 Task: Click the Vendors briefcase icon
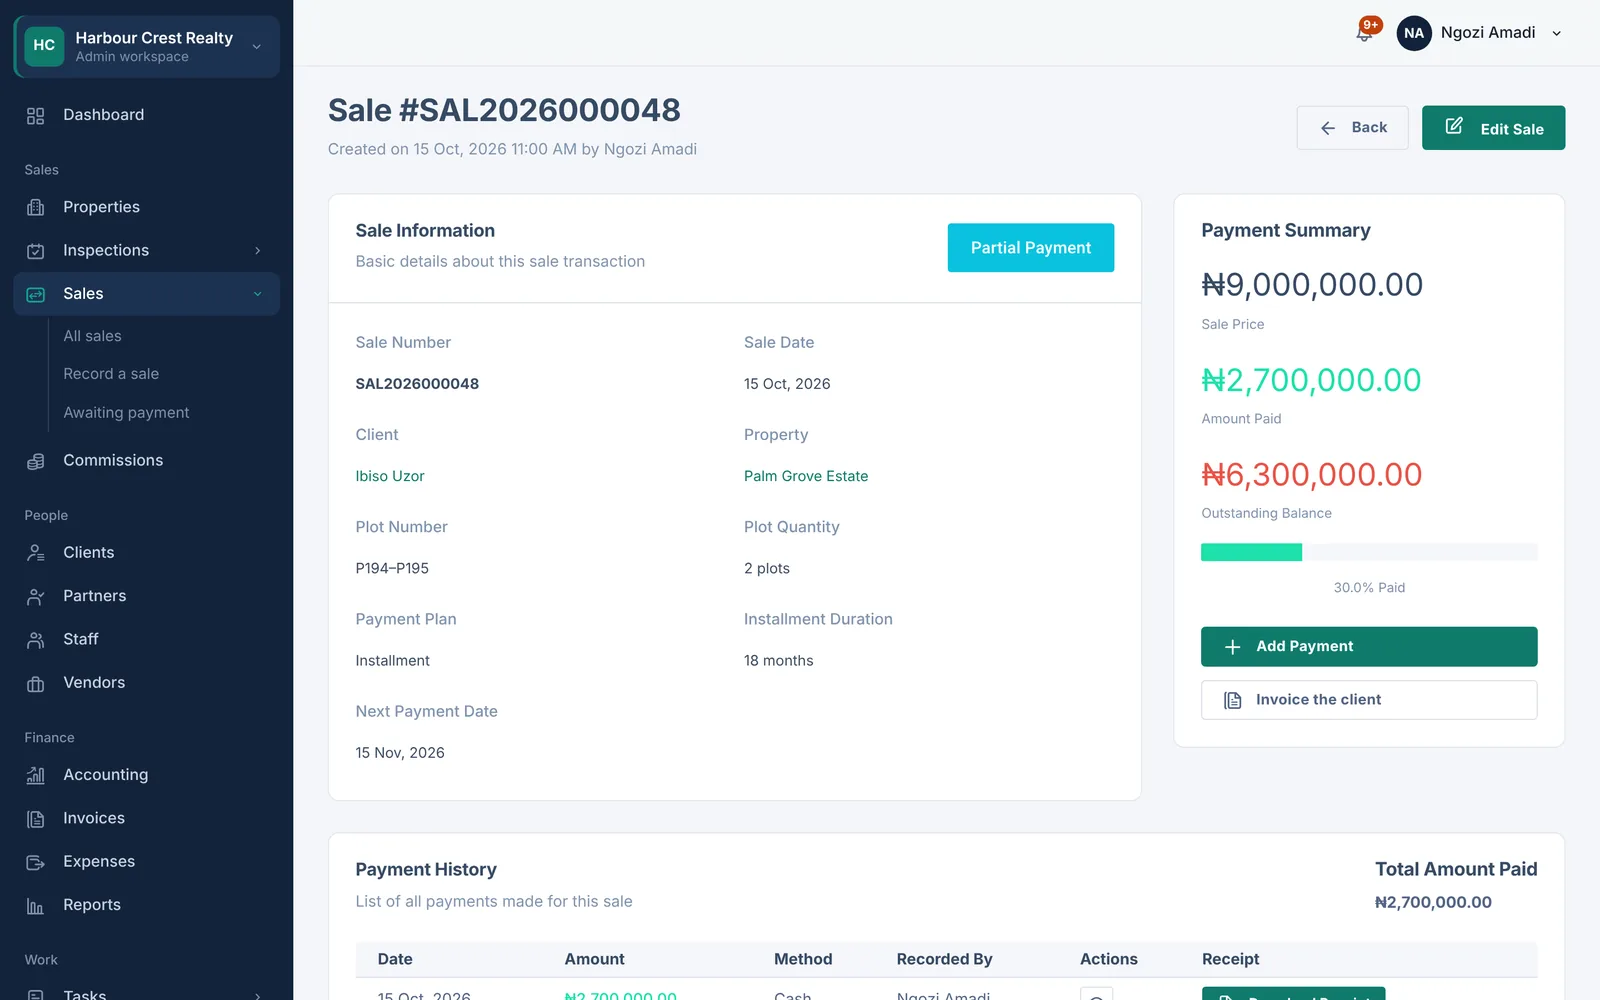pos(36,684)
